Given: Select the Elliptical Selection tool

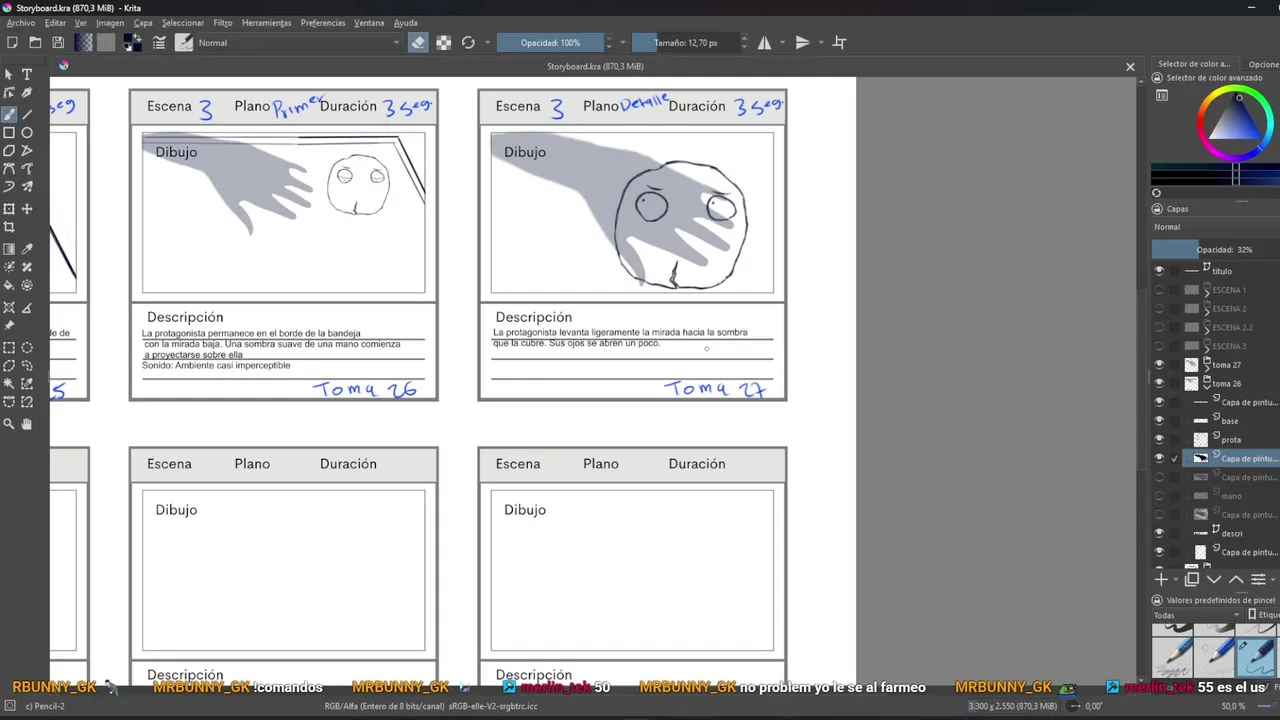Looking at the screenshot, I should point(27,348).
